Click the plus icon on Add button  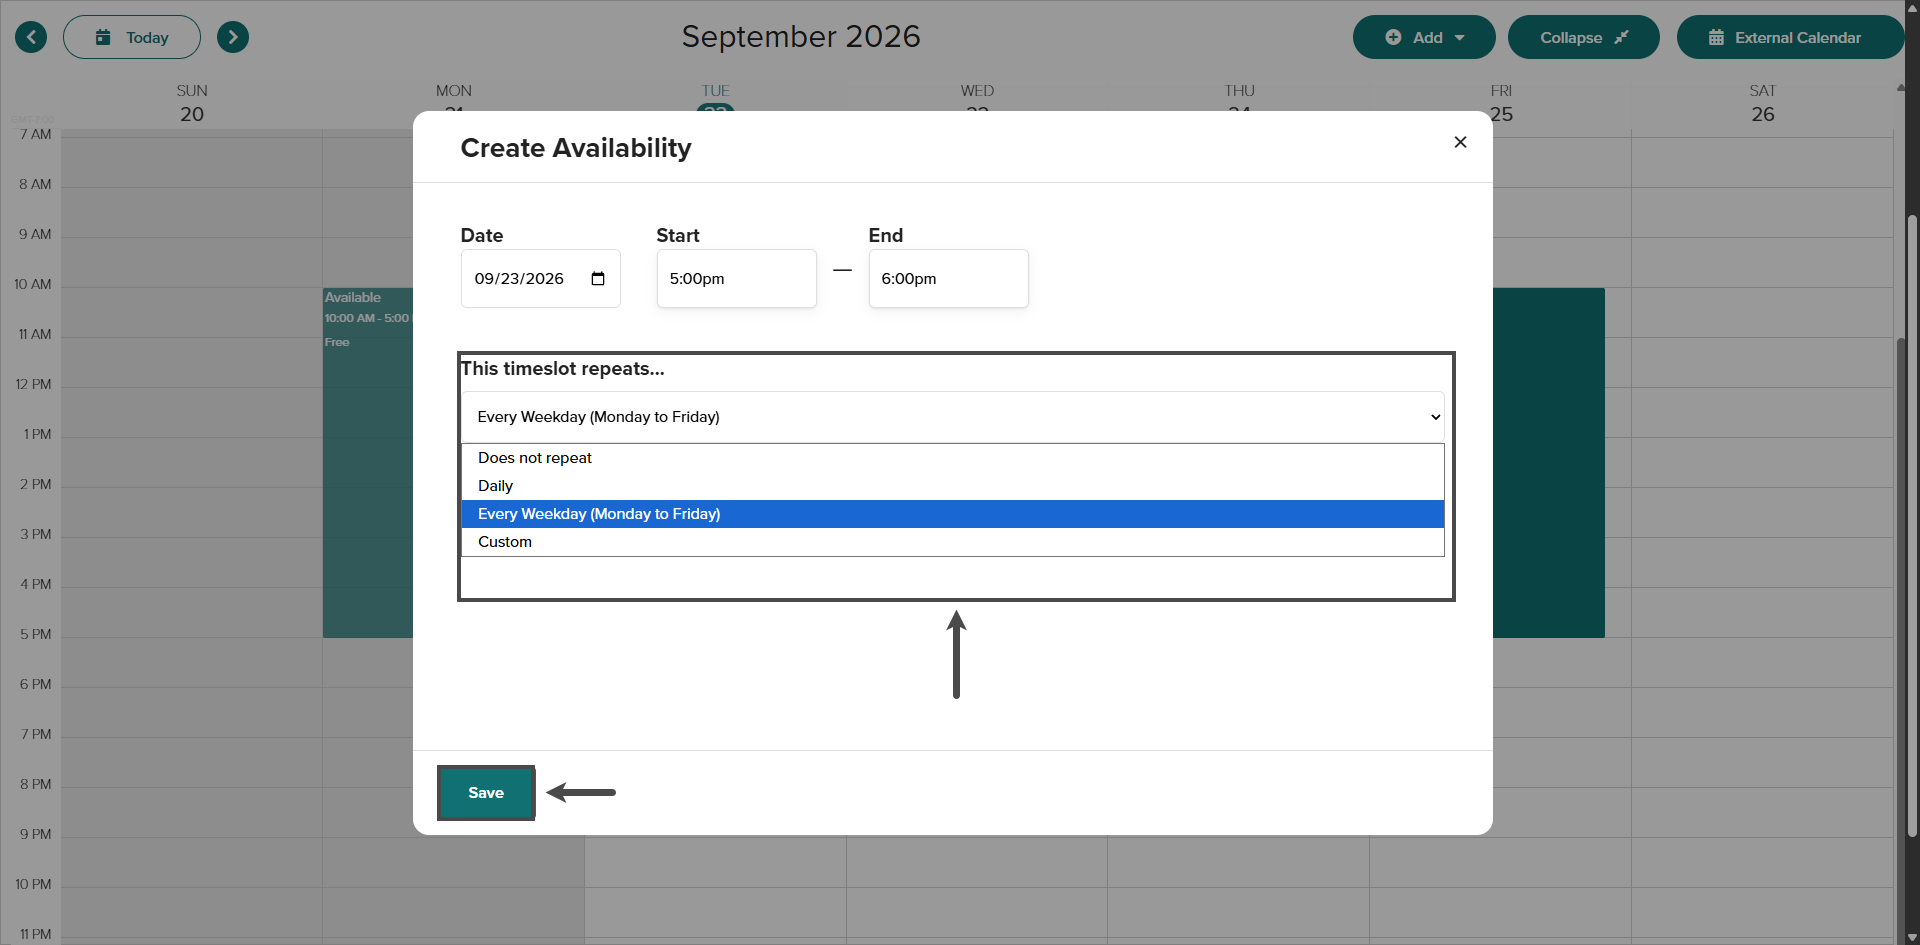click(x=1393, y=37)
